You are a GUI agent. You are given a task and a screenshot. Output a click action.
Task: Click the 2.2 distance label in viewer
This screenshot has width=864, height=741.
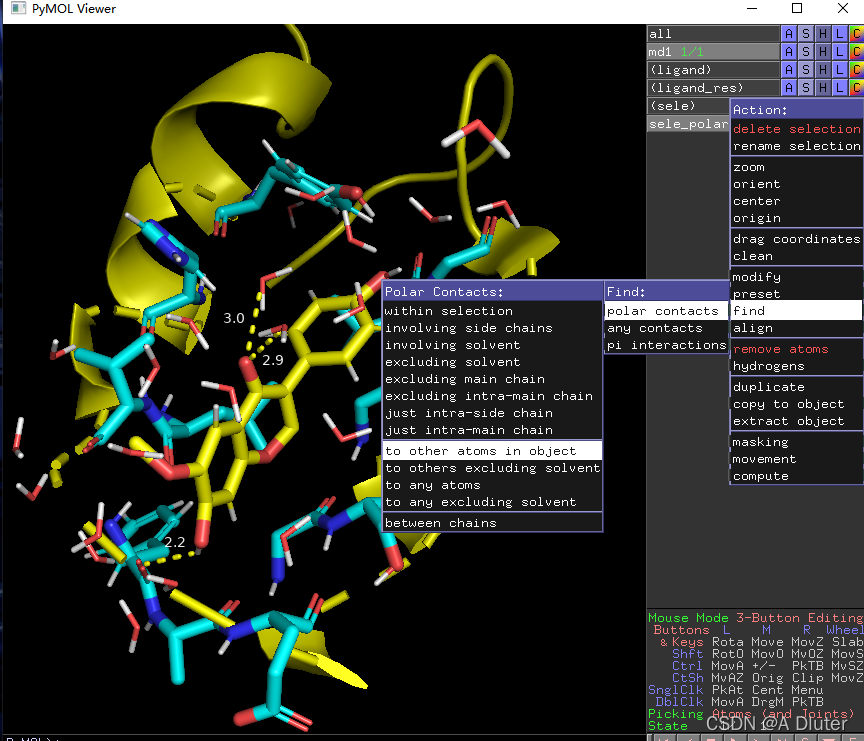pos(175,542)
